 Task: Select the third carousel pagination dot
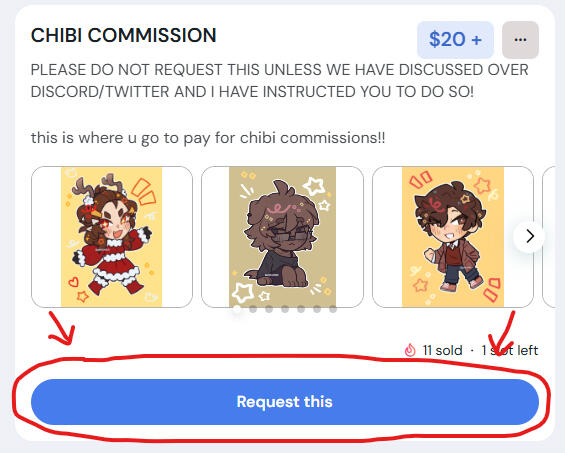[x=269, y=309]
